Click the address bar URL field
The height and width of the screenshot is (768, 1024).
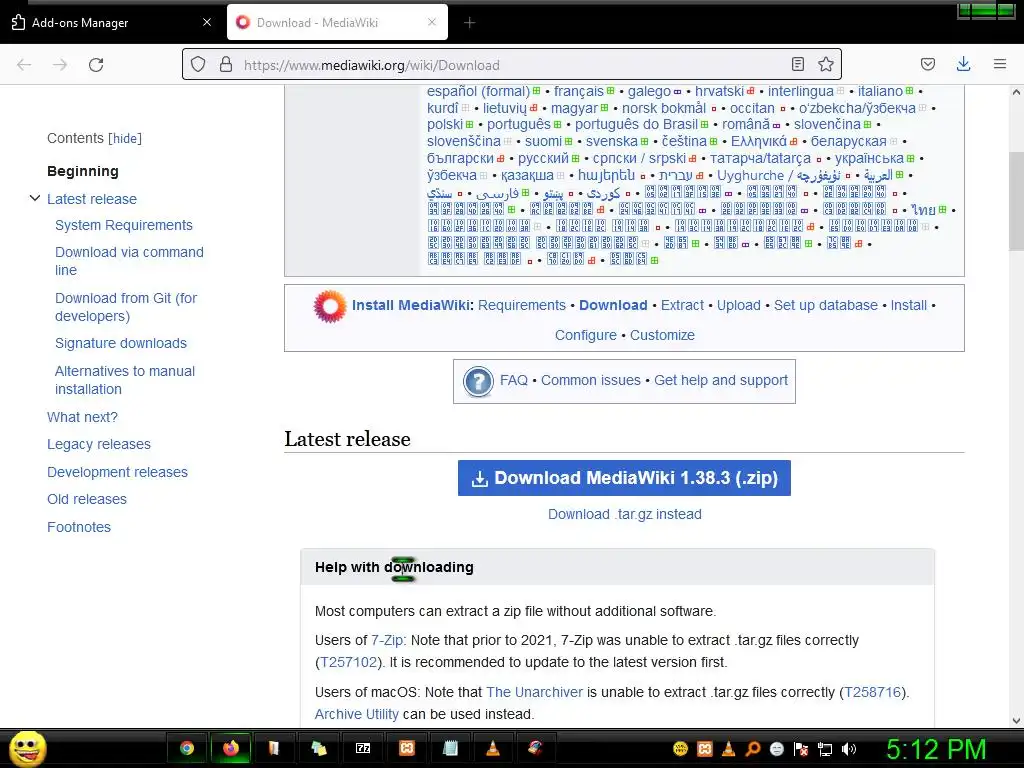click(511, 65)
